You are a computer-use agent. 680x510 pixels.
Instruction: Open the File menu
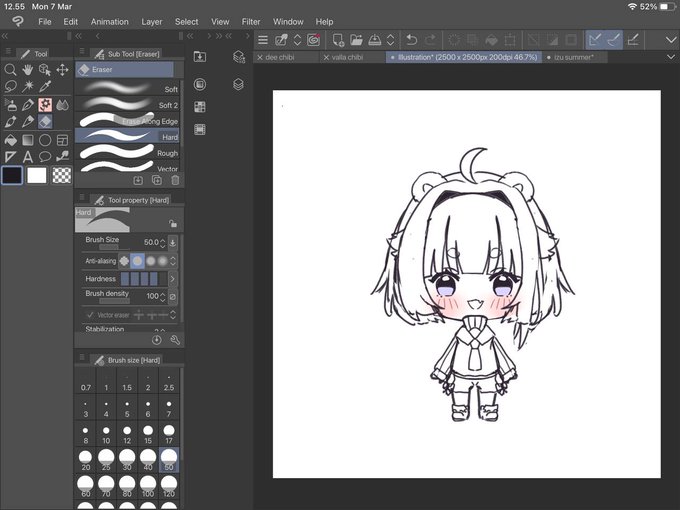pyautogui.click(x=45, y=22)
